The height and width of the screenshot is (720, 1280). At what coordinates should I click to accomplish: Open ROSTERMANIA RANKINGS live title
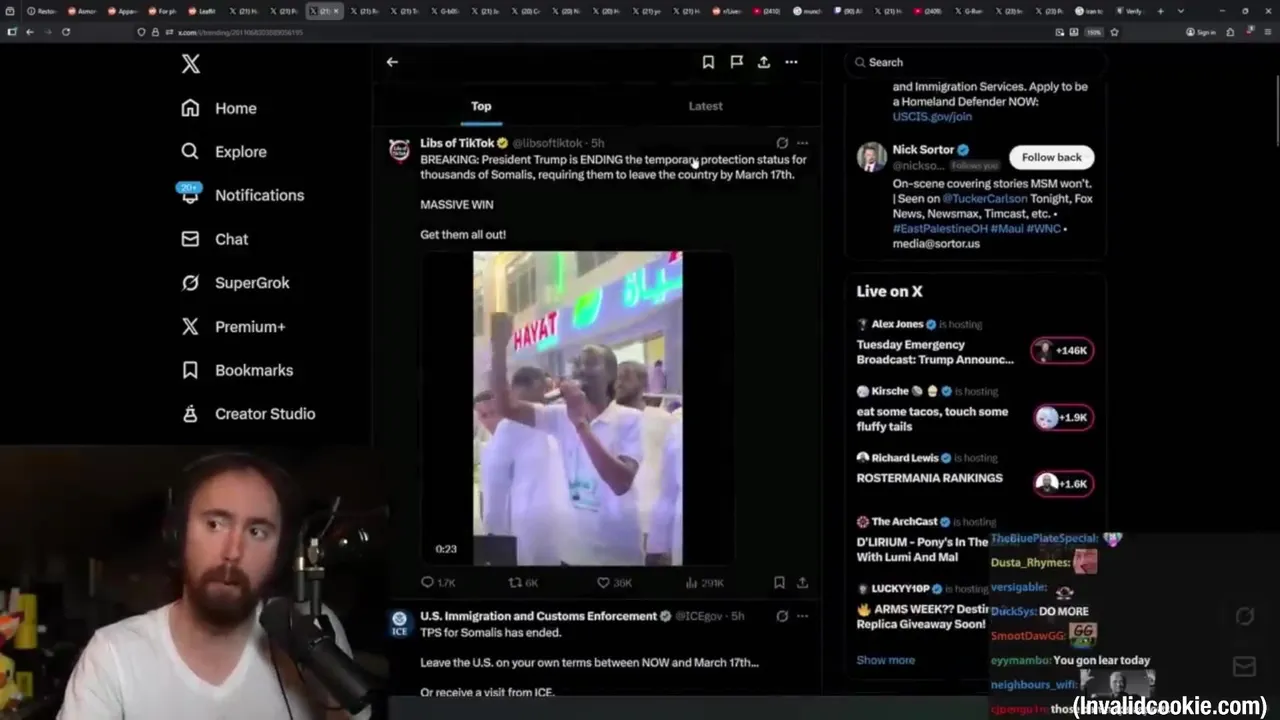point(929,478)
